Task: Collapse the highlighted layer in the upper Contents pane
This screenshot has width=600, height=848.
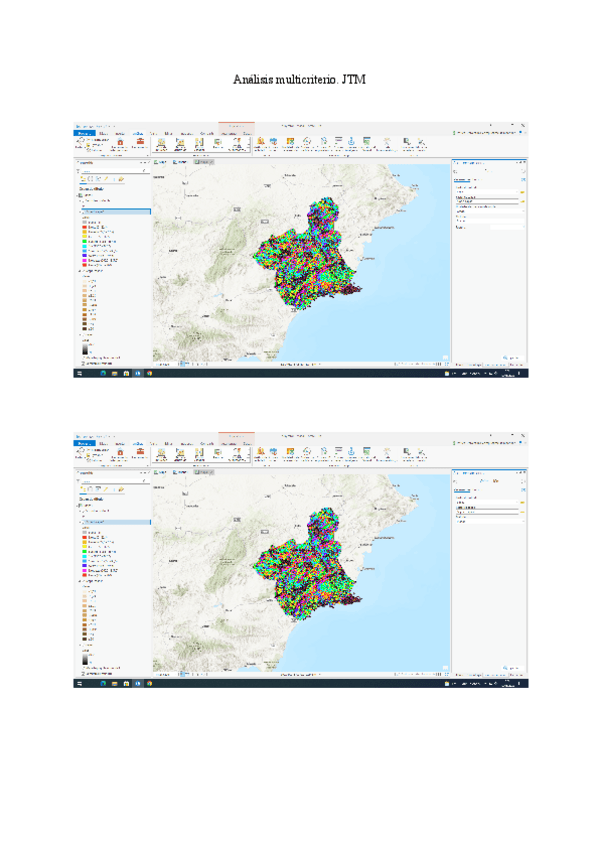Action: click(x=79, y=212)
